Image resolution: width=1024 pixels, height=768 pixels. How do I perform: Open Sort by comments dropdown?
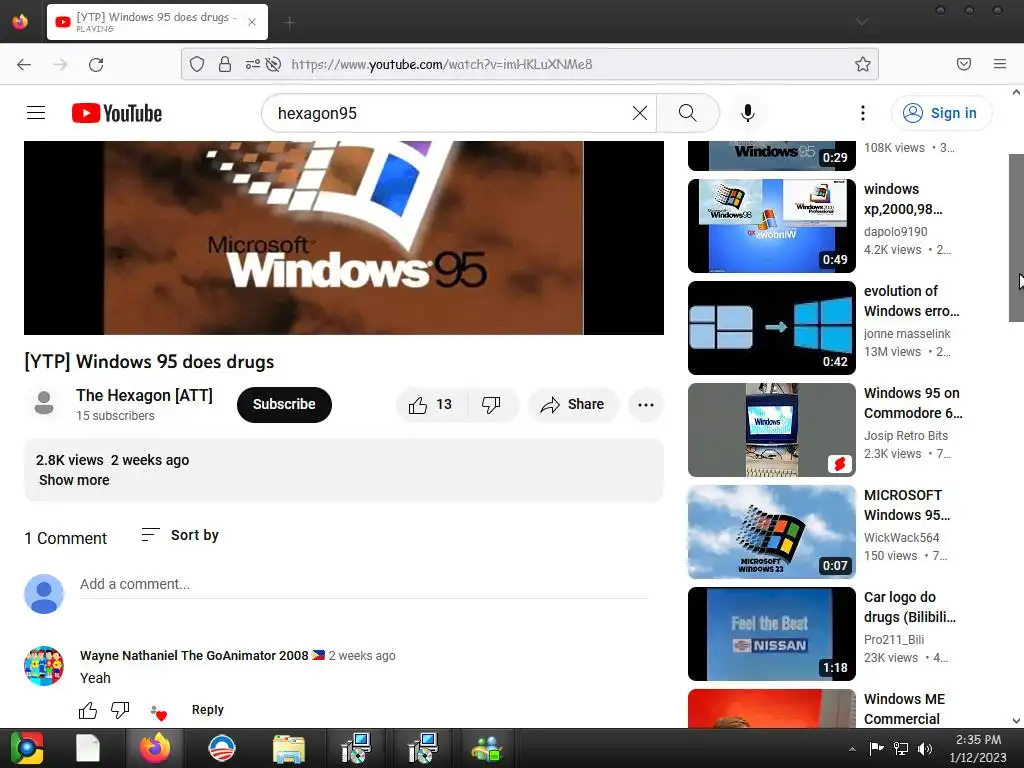tap(180, 536)
